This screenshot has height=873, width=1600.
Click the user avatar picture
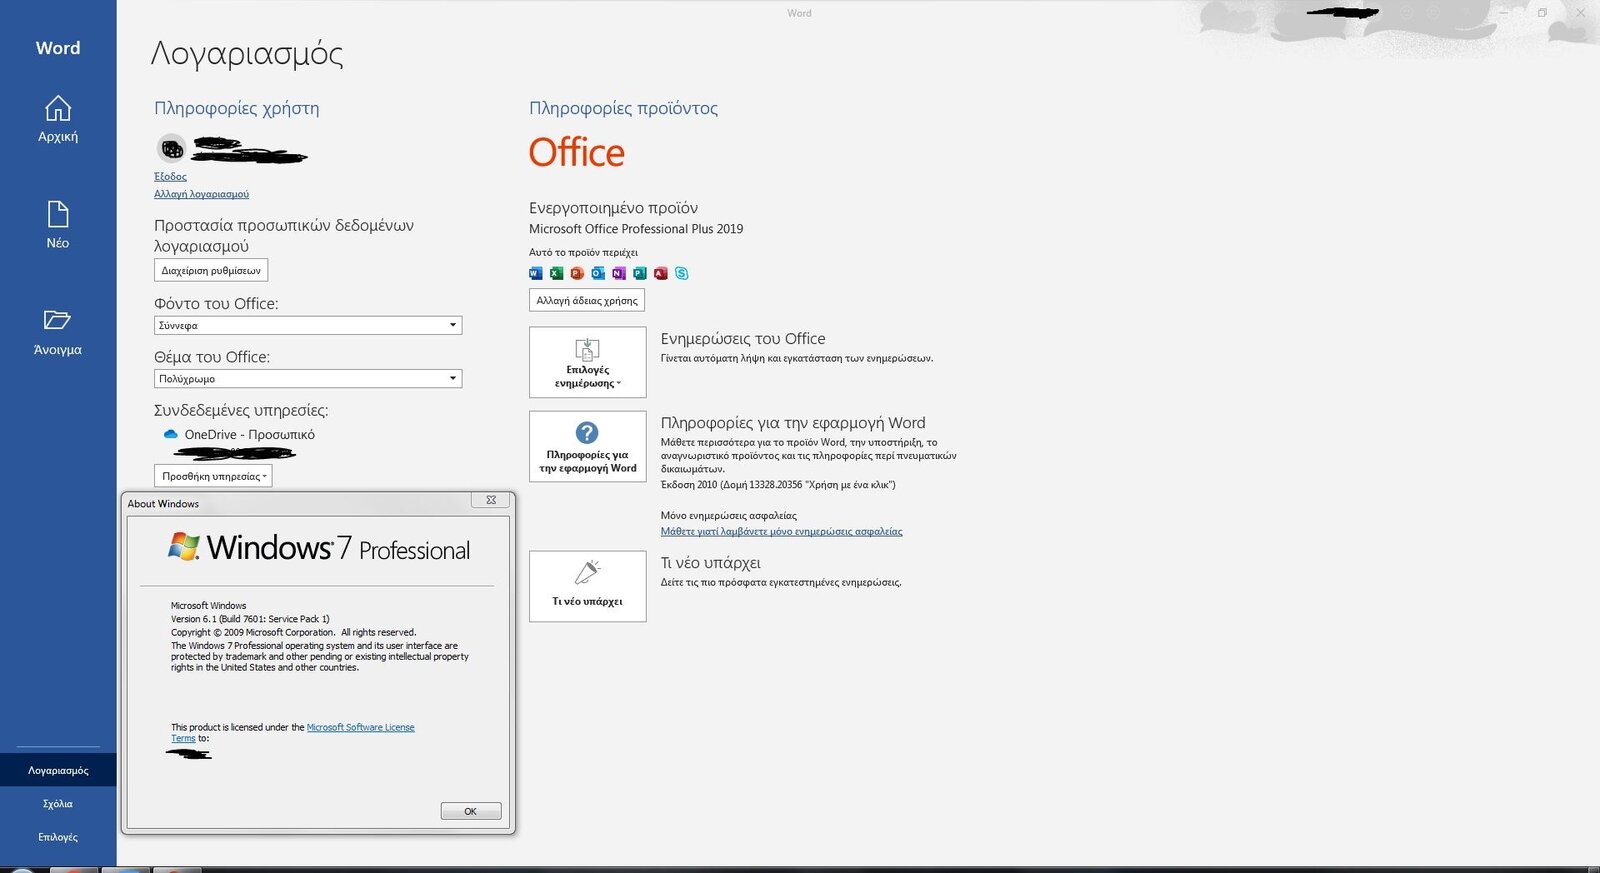pos(172,149)
